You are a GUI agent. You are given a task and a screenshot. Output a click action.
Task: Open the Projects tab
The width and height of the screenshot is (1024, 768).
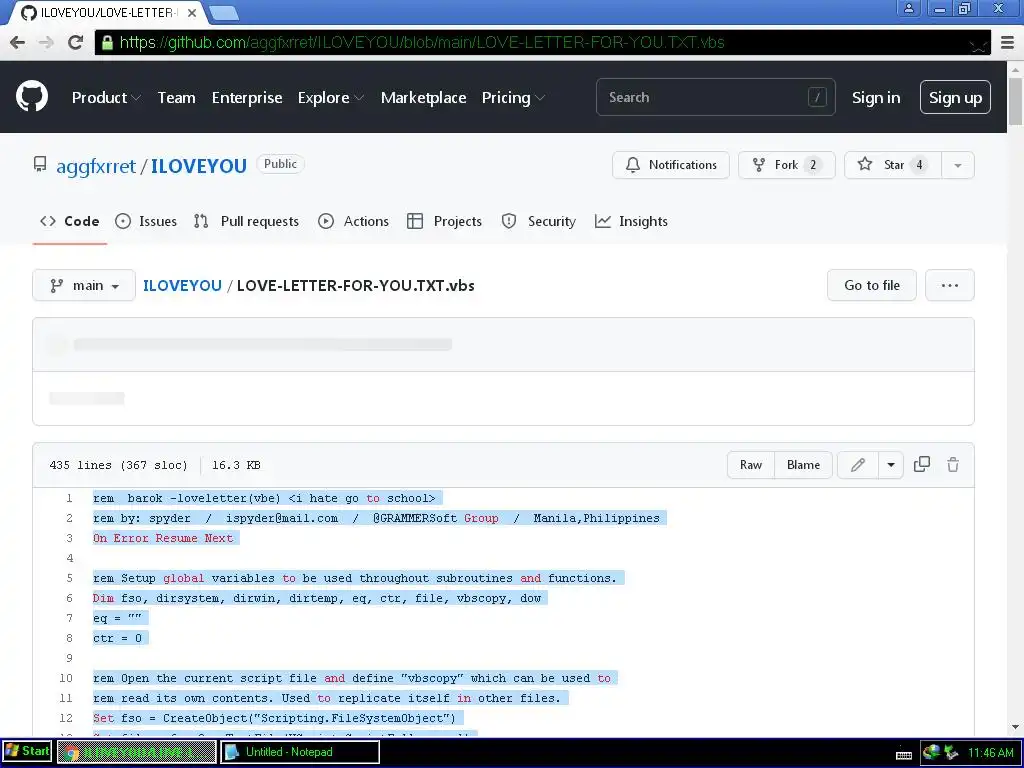click(x=444, y=221)
